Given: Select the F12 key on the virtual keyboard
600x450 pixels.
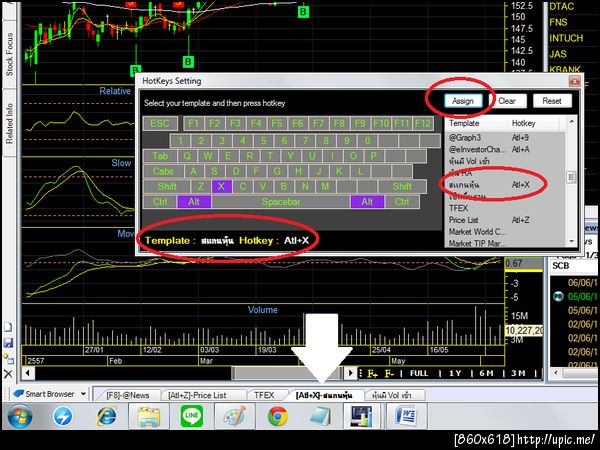Looking at the screenshot, I should [x=423, y=124].
